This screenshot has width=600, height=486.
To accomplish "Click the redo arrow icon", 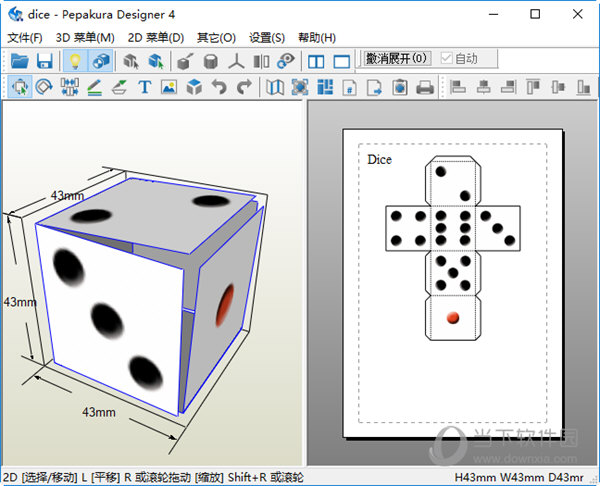I will click(x=244, y=88).
